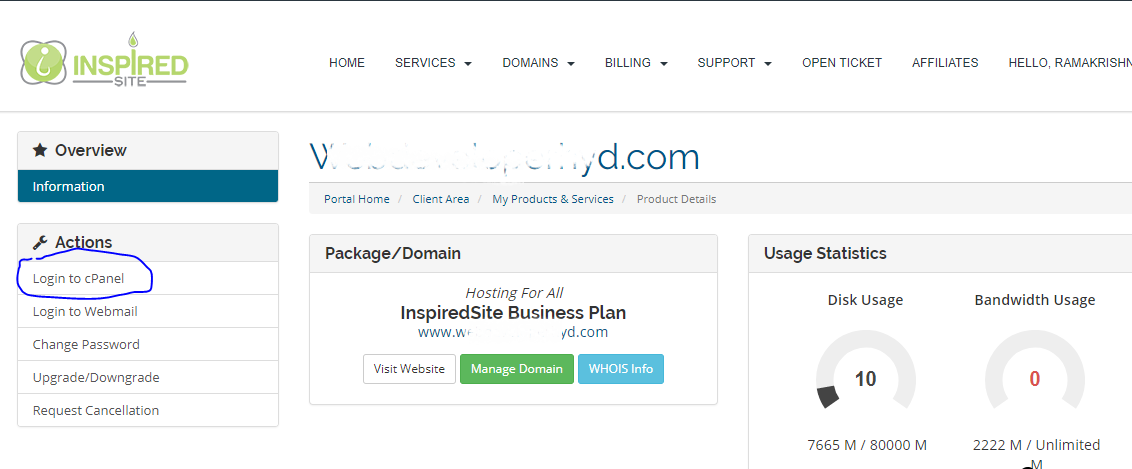Expand the DOMAINS dropdown menu
The width and height of the screenshot is (1132, 469).
click(x=539, y=63)
